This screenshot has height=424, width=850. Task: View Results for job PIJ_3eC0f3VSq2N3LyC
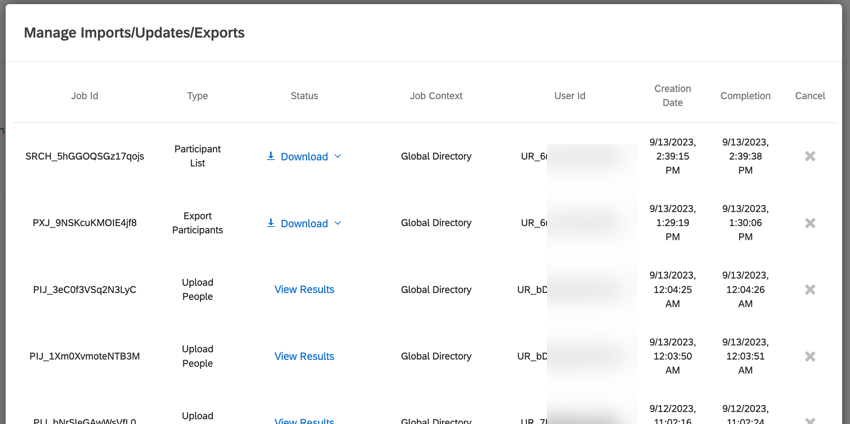click(304, 290)
